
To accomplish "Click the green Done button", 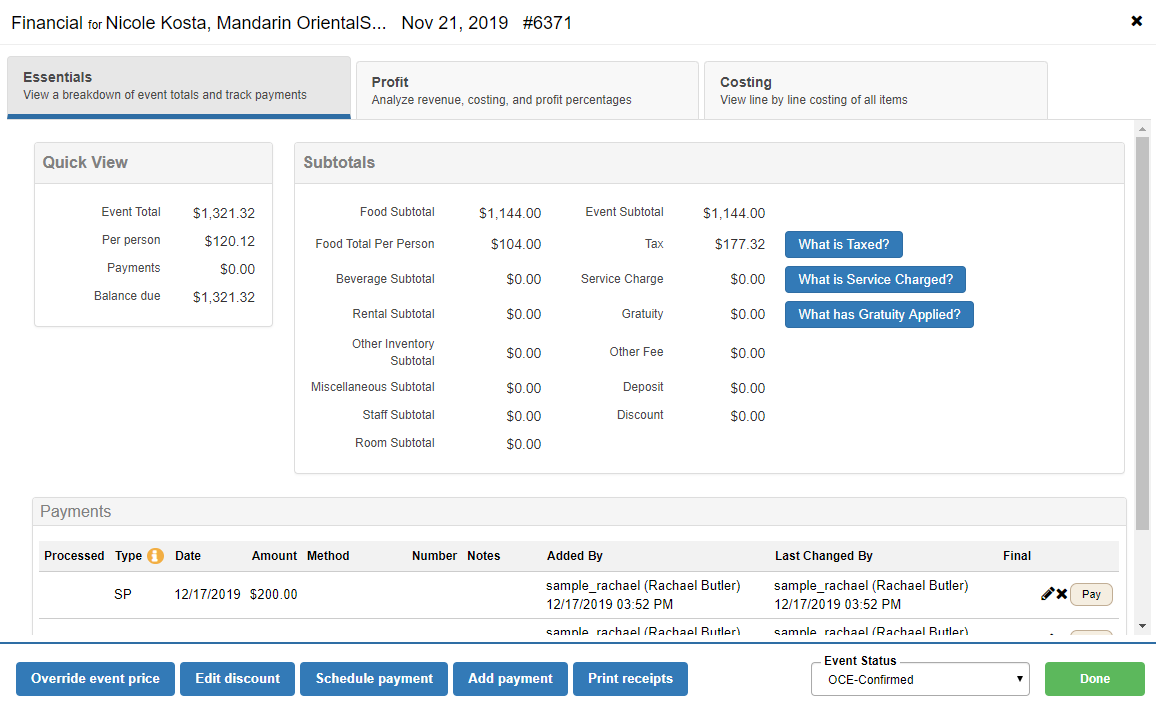I will (1094, 678).
